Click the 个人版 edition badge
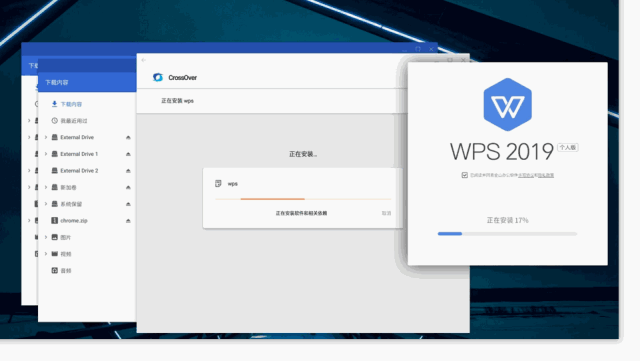Image resolution: width=640 pixels, height=361 pixels. (x=568, y=147)
